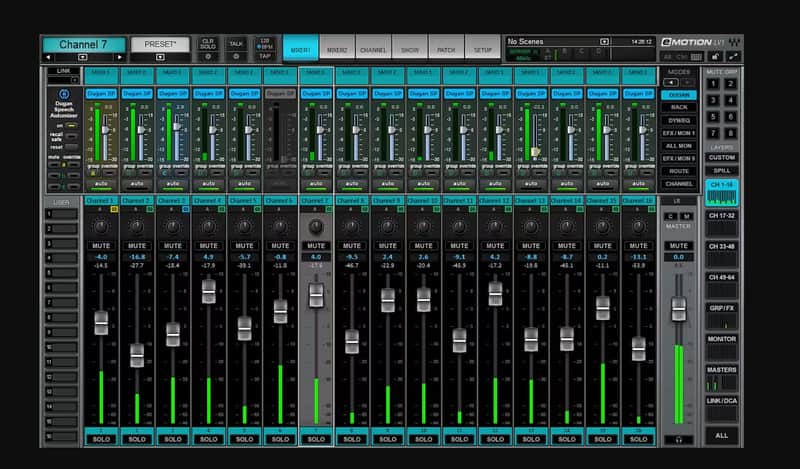This screenshot has width=800, height=469.
Task: Switch to the MIXER 1 tab
Action: point(301,48)
